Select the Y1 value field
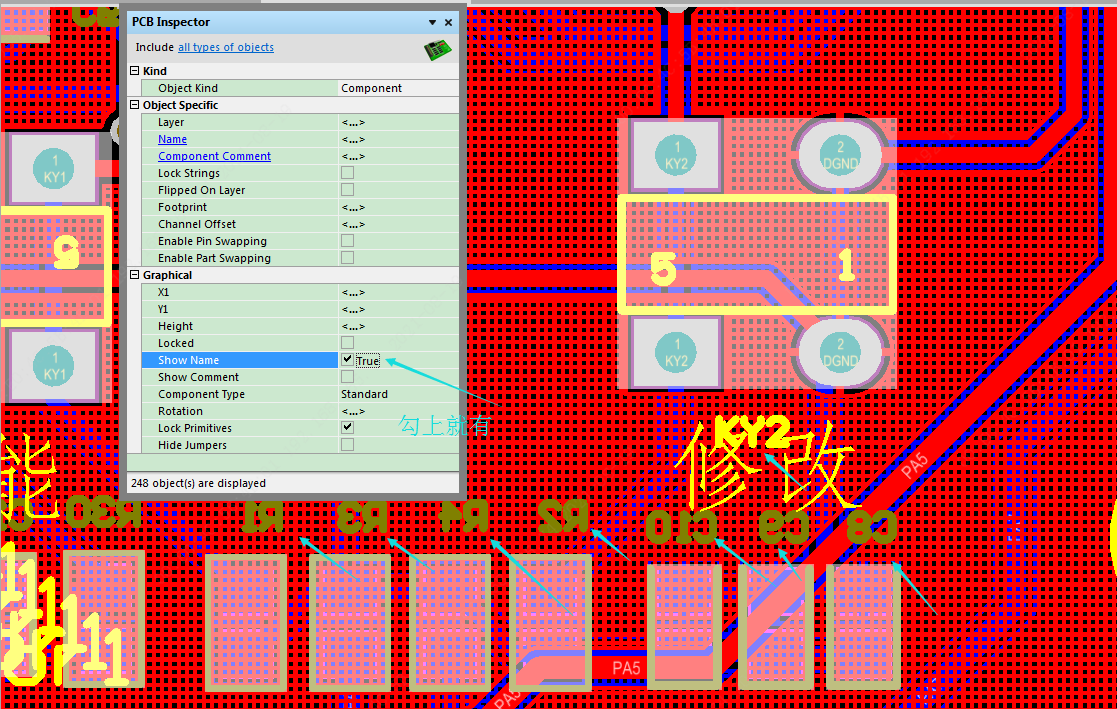 click(x=398, y=309)
